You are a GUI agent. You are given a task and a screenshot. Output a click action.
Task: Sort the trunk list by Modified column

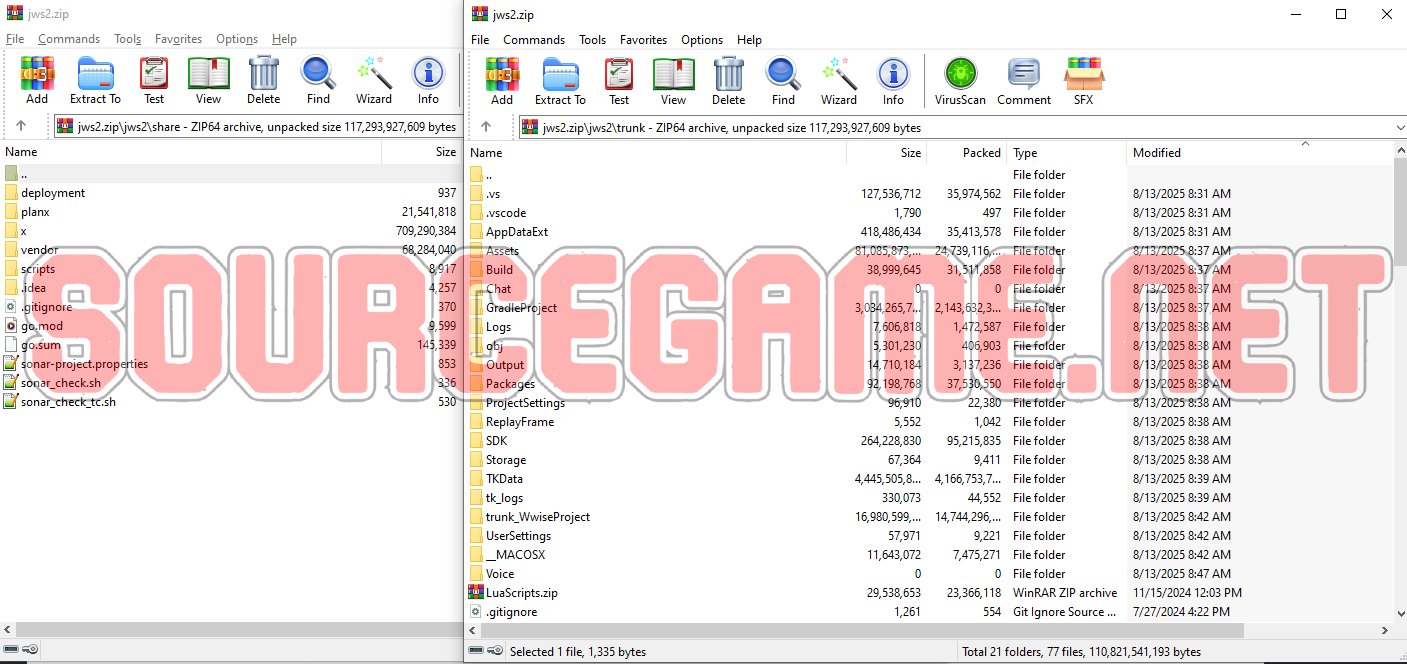click(1156, 153)
